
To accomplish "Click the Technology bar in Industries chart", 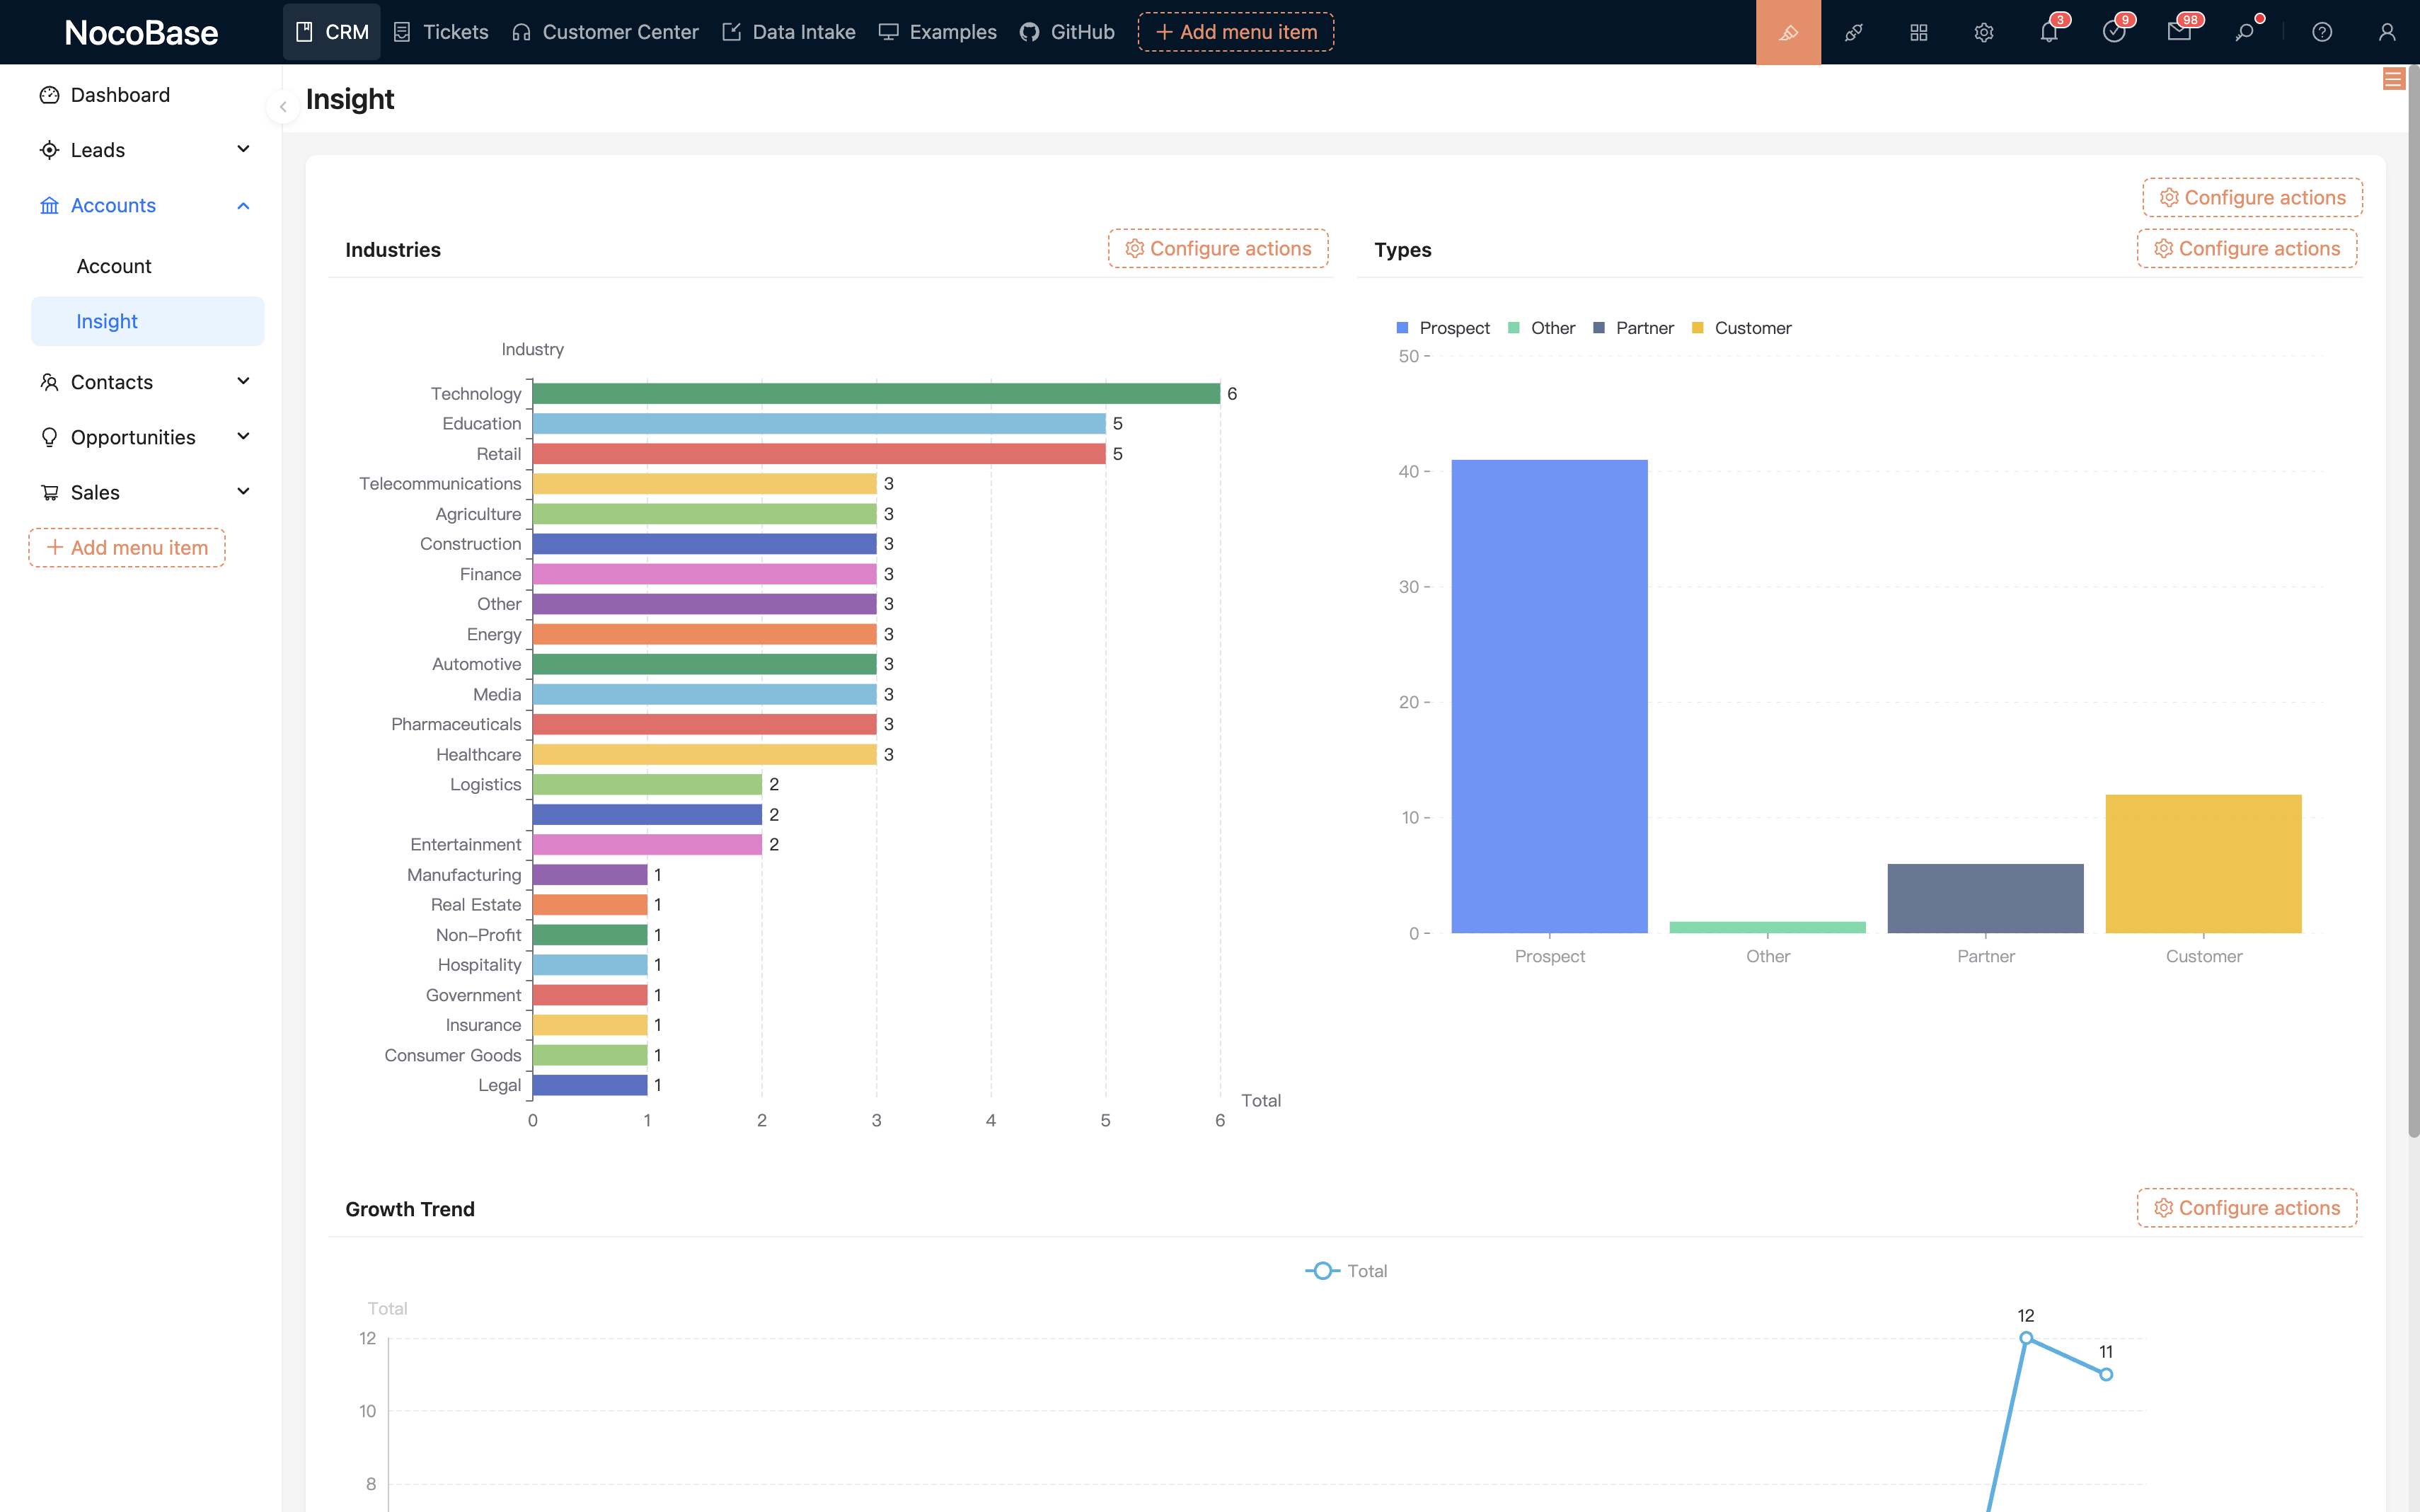I will 875,394.
